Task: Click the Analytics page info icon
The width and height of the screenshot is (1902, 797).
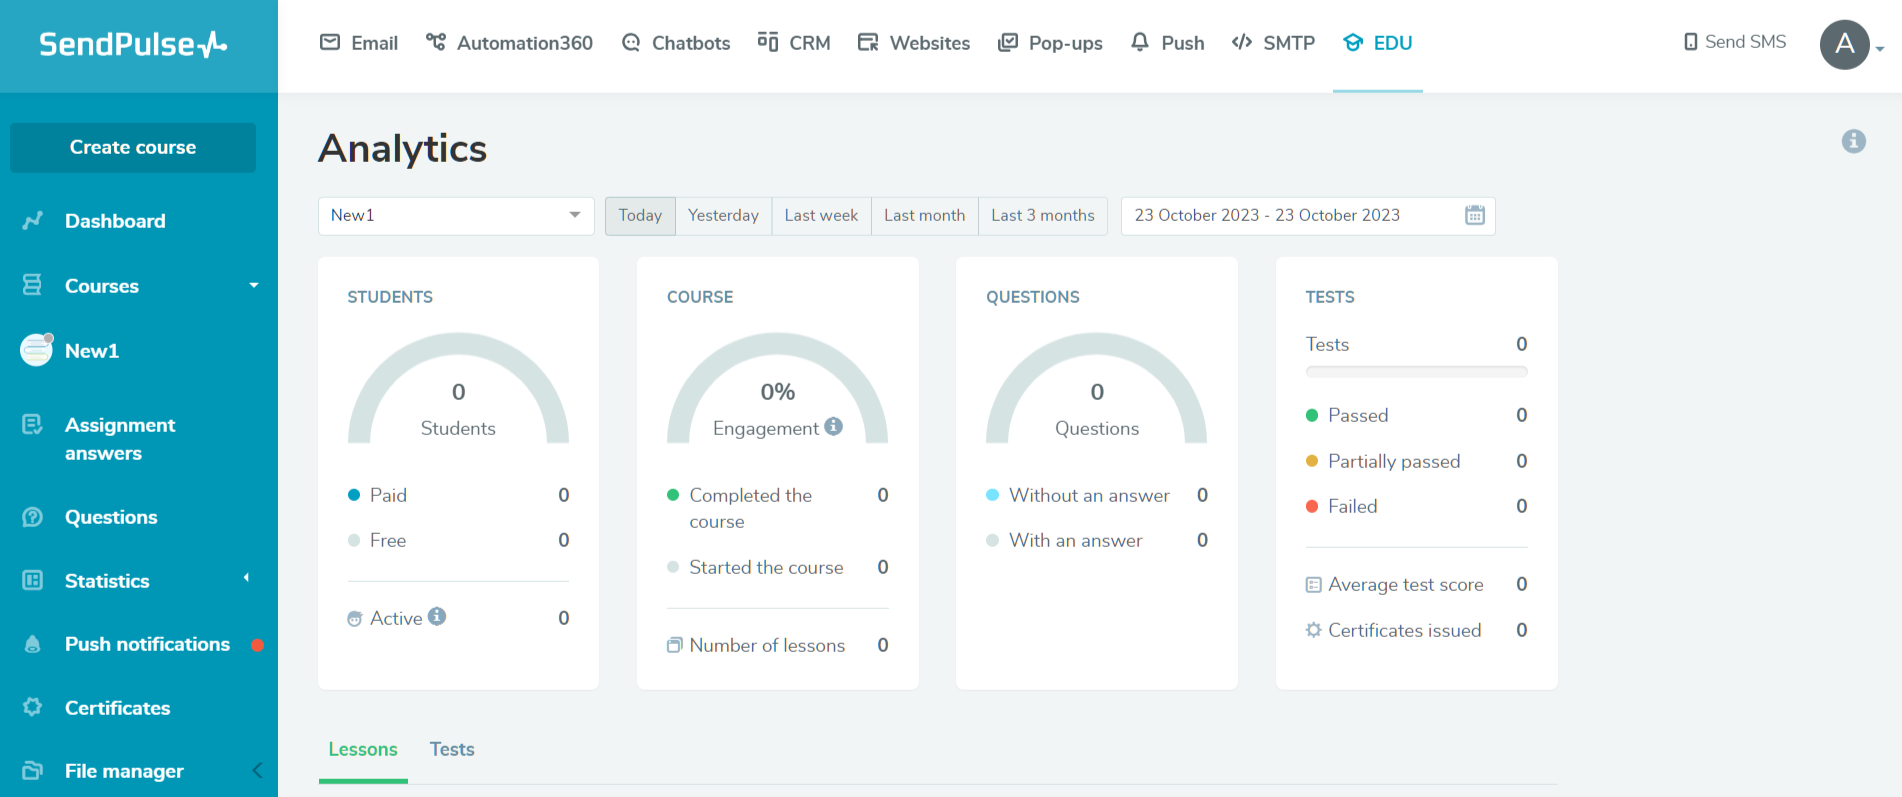Action: tap(1854, 141)
